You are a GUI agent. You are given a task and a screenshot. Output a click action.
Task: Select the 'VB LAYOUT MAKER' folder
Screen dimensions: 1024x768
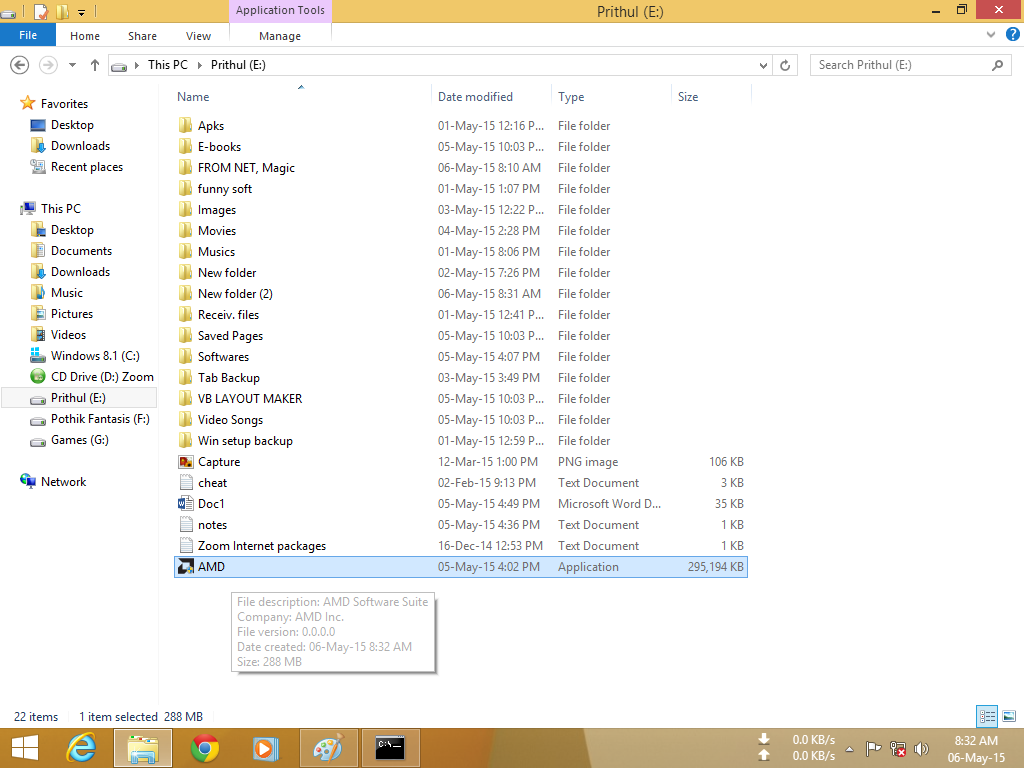point(249,398)
